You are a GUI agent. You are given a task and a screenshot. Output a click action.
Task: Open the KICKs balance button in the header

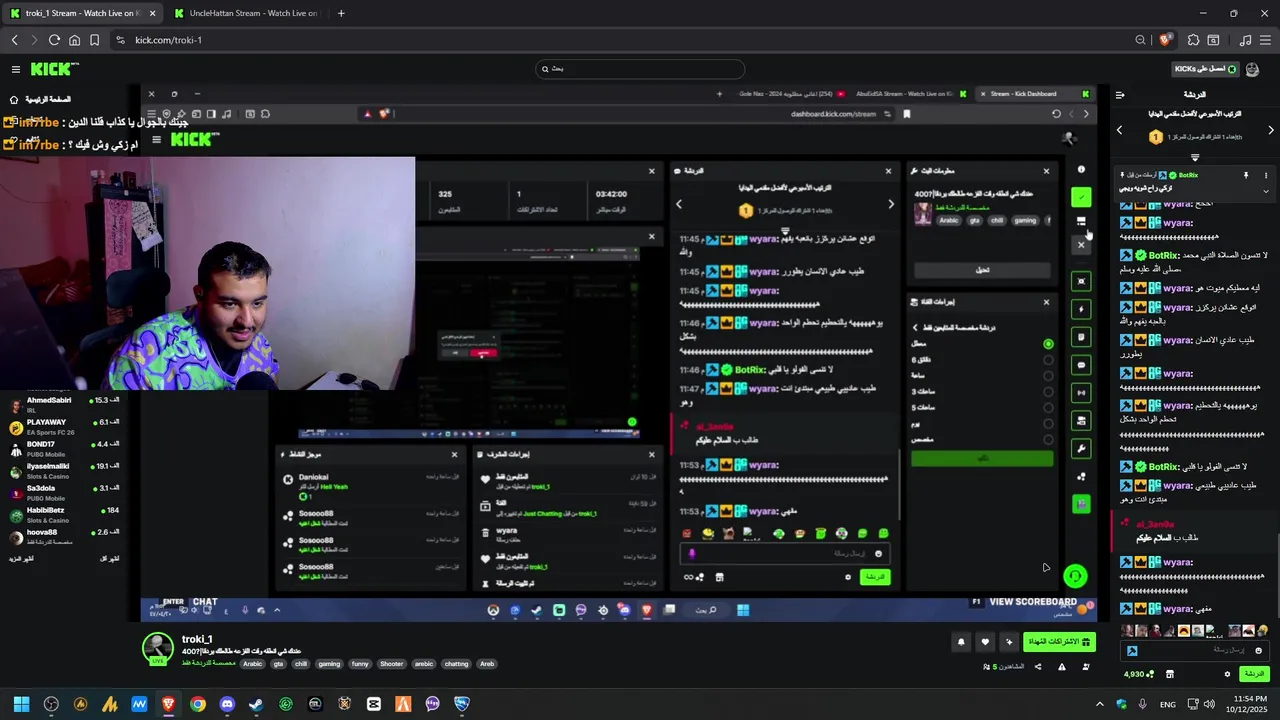tap(1205, 69)
